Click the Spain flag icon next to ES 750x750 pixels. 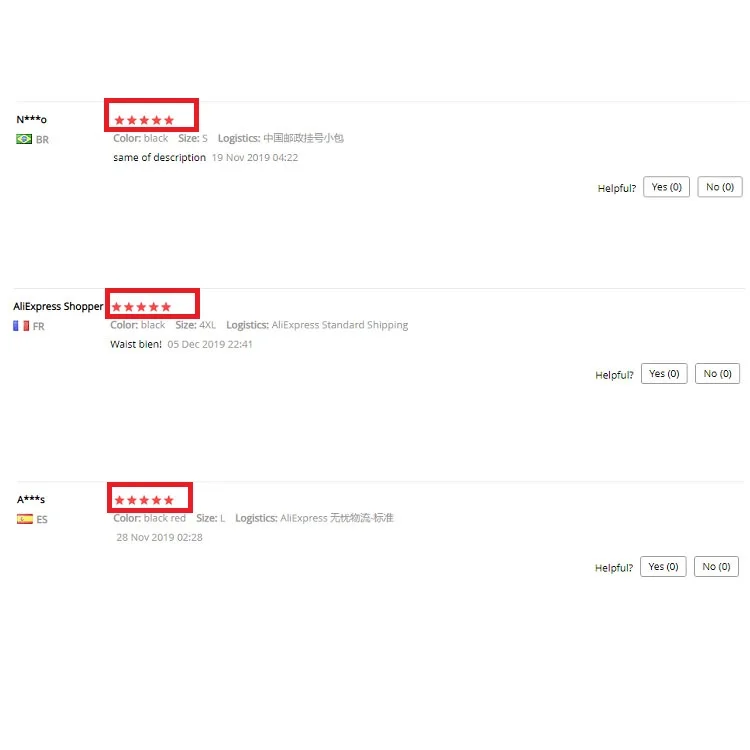25,519
